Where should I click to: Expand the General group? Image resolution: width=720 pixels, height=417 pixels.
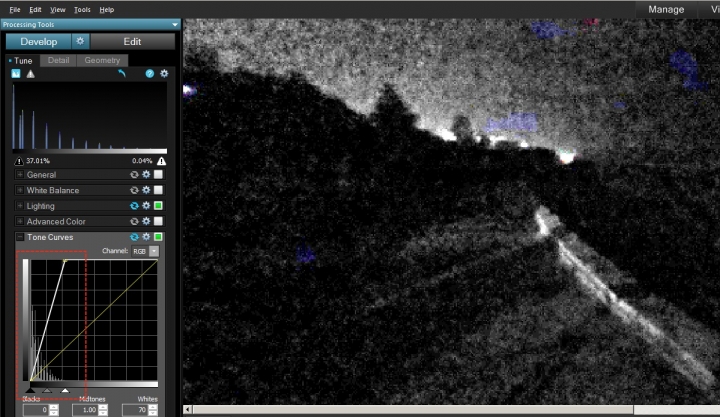20,175
